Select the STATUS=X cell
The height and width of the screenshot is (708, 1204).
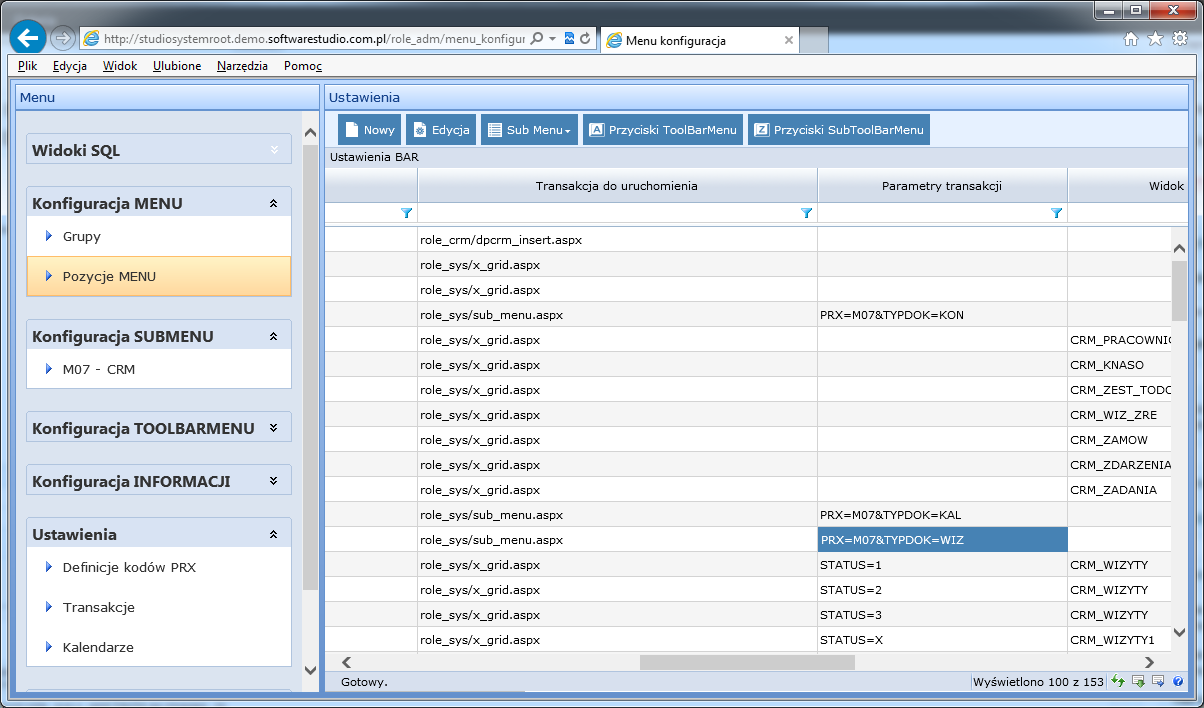coord(942,640)
